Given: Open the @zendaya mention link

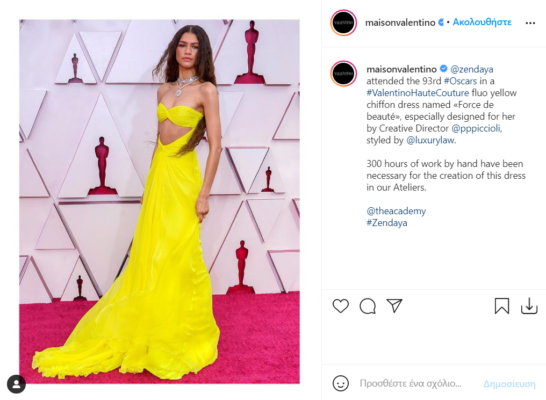Looking at the screenshot, I should [471, 69].
